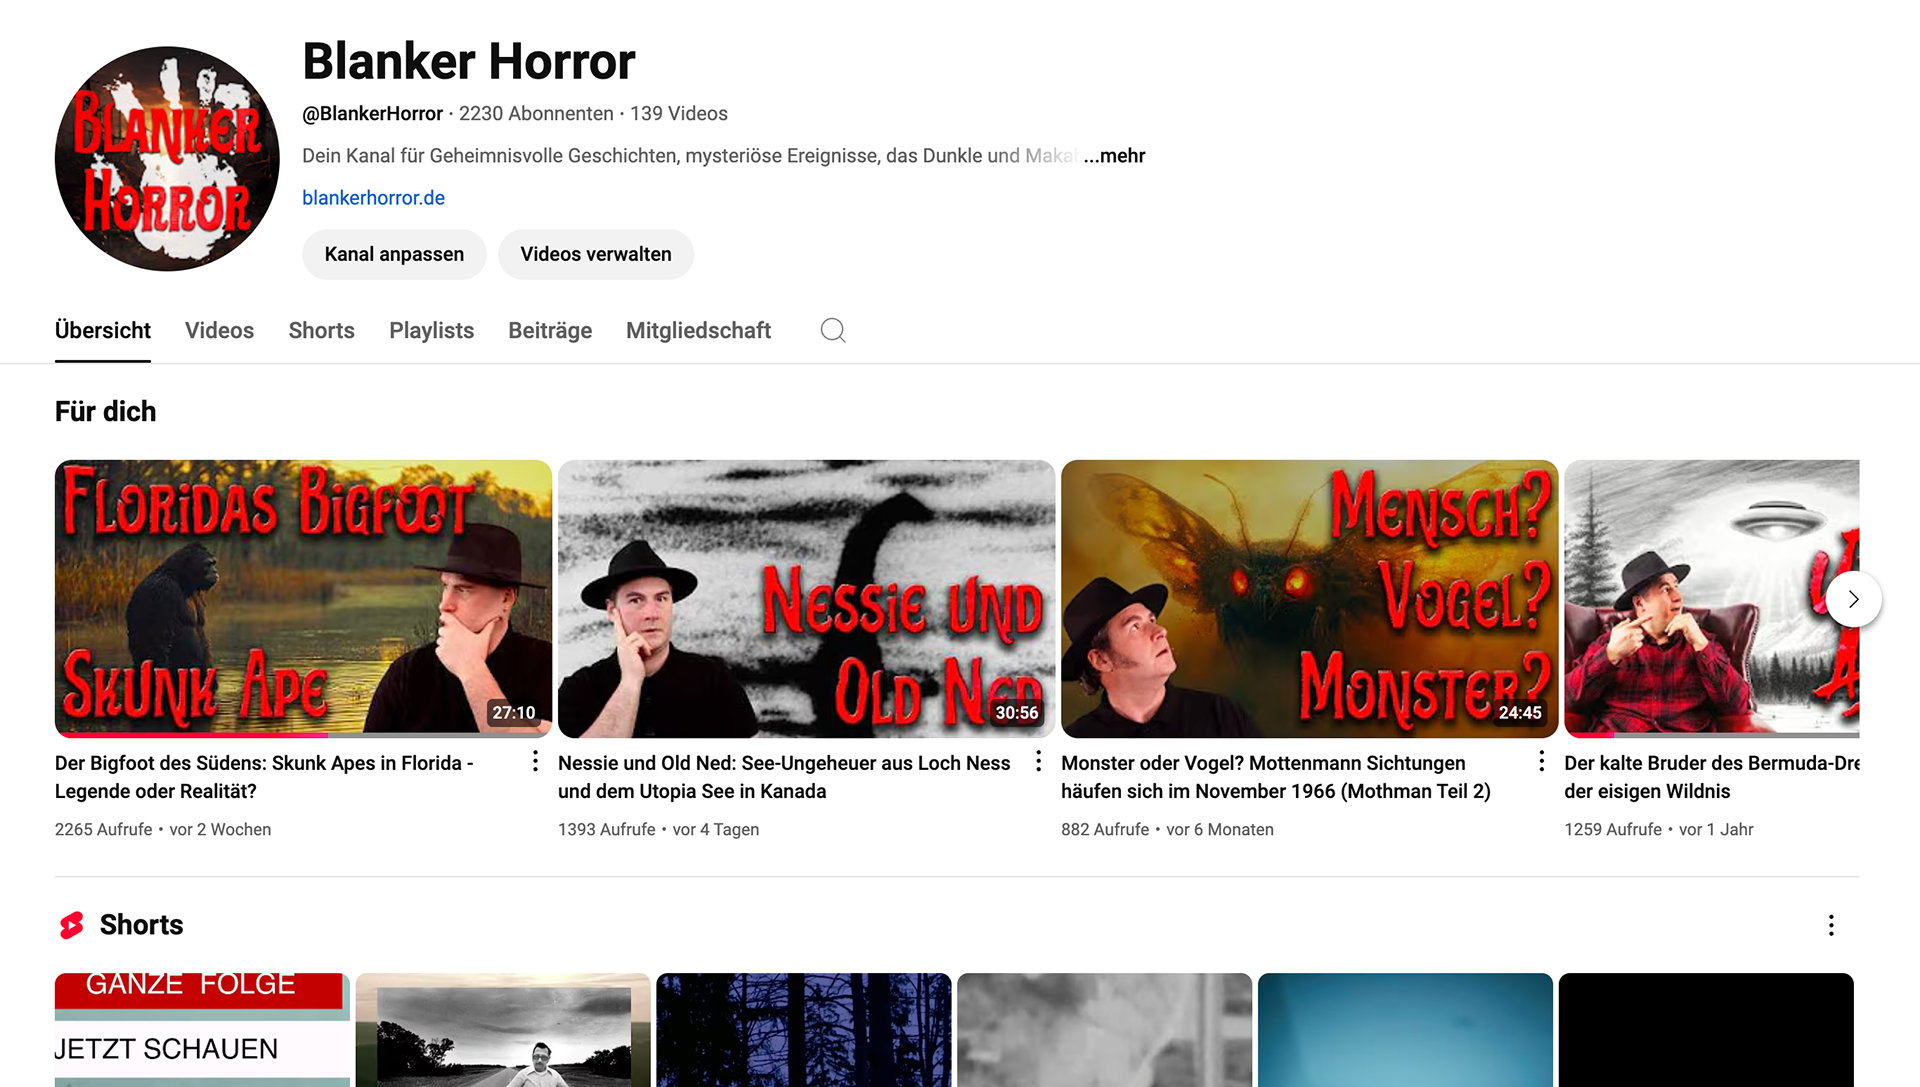Open the Mitgliedschaft tab
Viewport: 1920px width, 1087px height.
(698, 331)
